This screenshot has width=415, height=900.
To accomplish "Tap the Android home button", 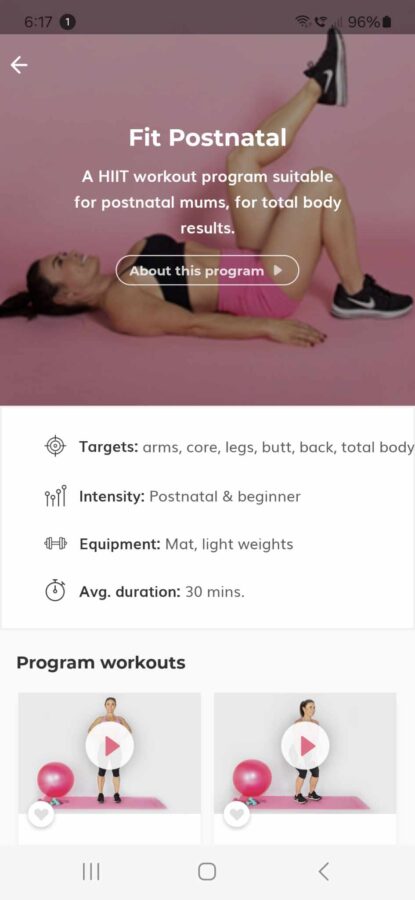I will (x=207, y=872).
